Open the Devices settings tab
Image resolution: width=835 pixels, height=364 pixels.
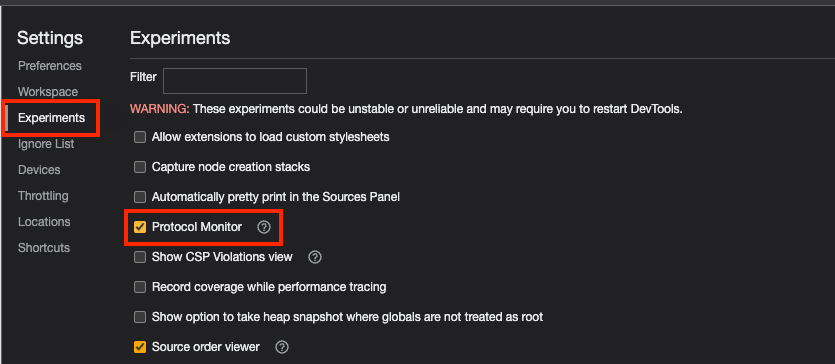point(39,170)
